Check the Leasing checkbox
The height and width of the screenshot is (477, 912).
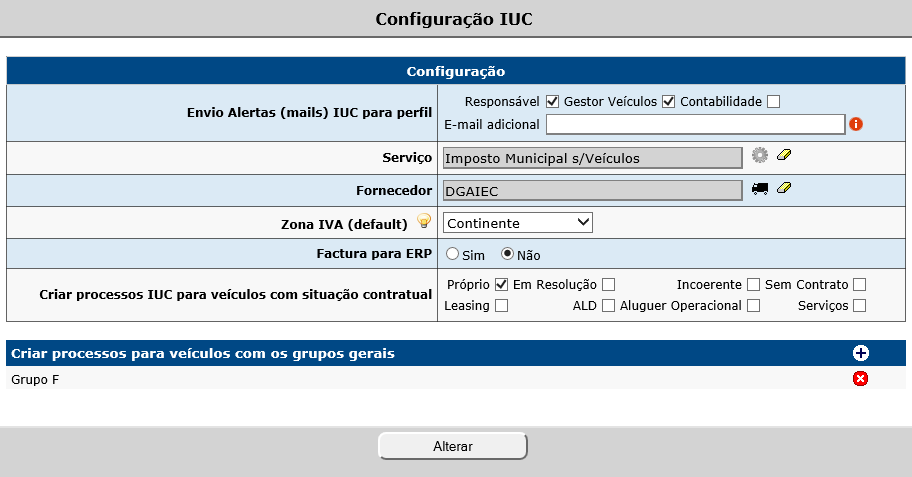[x=501, y=305]
